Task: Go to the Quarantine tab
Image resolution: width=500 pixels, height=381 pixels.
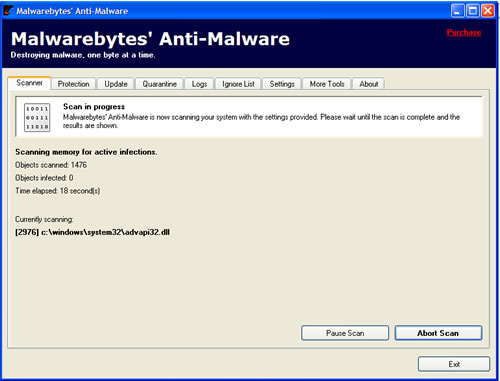Action: pos(159,84)
